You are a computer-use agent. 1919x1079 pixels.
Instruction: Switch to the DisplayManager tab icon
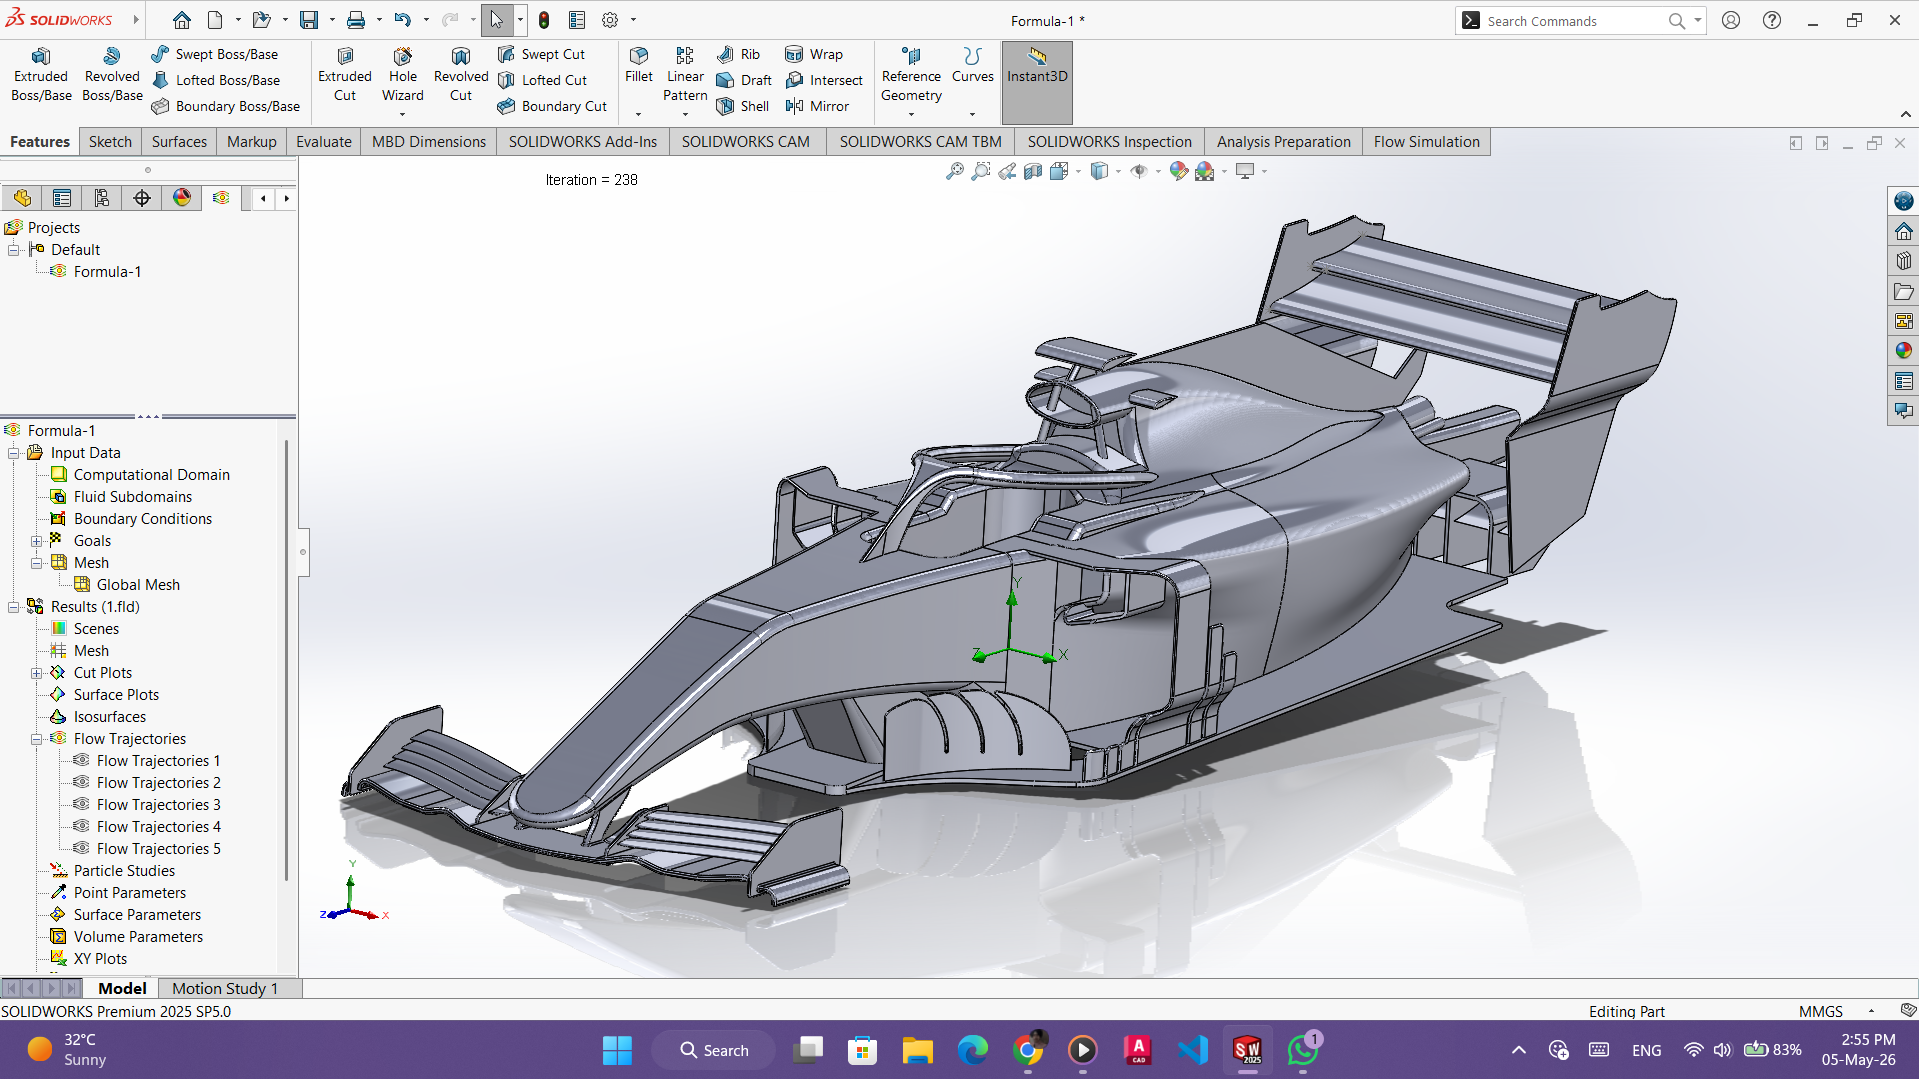coord(182,198)
